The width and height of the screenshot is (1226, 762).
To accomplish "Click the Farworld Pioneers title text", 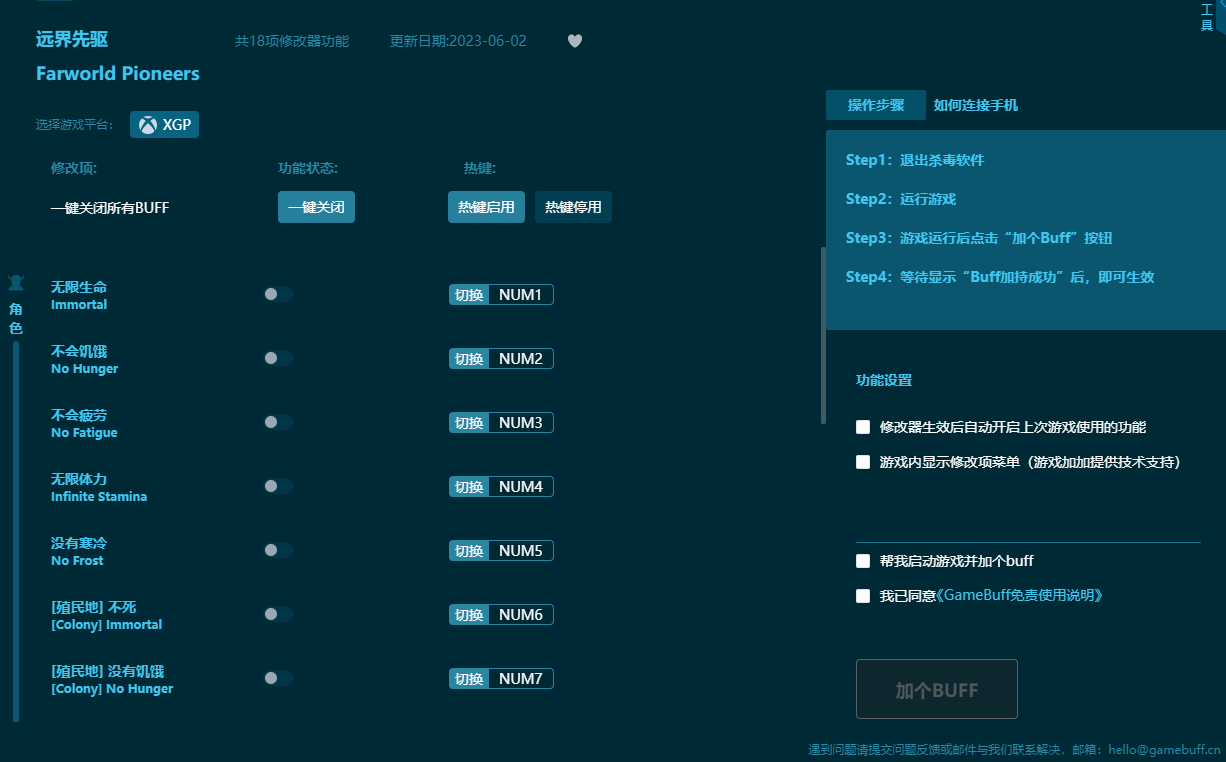I will coord(118,73).
